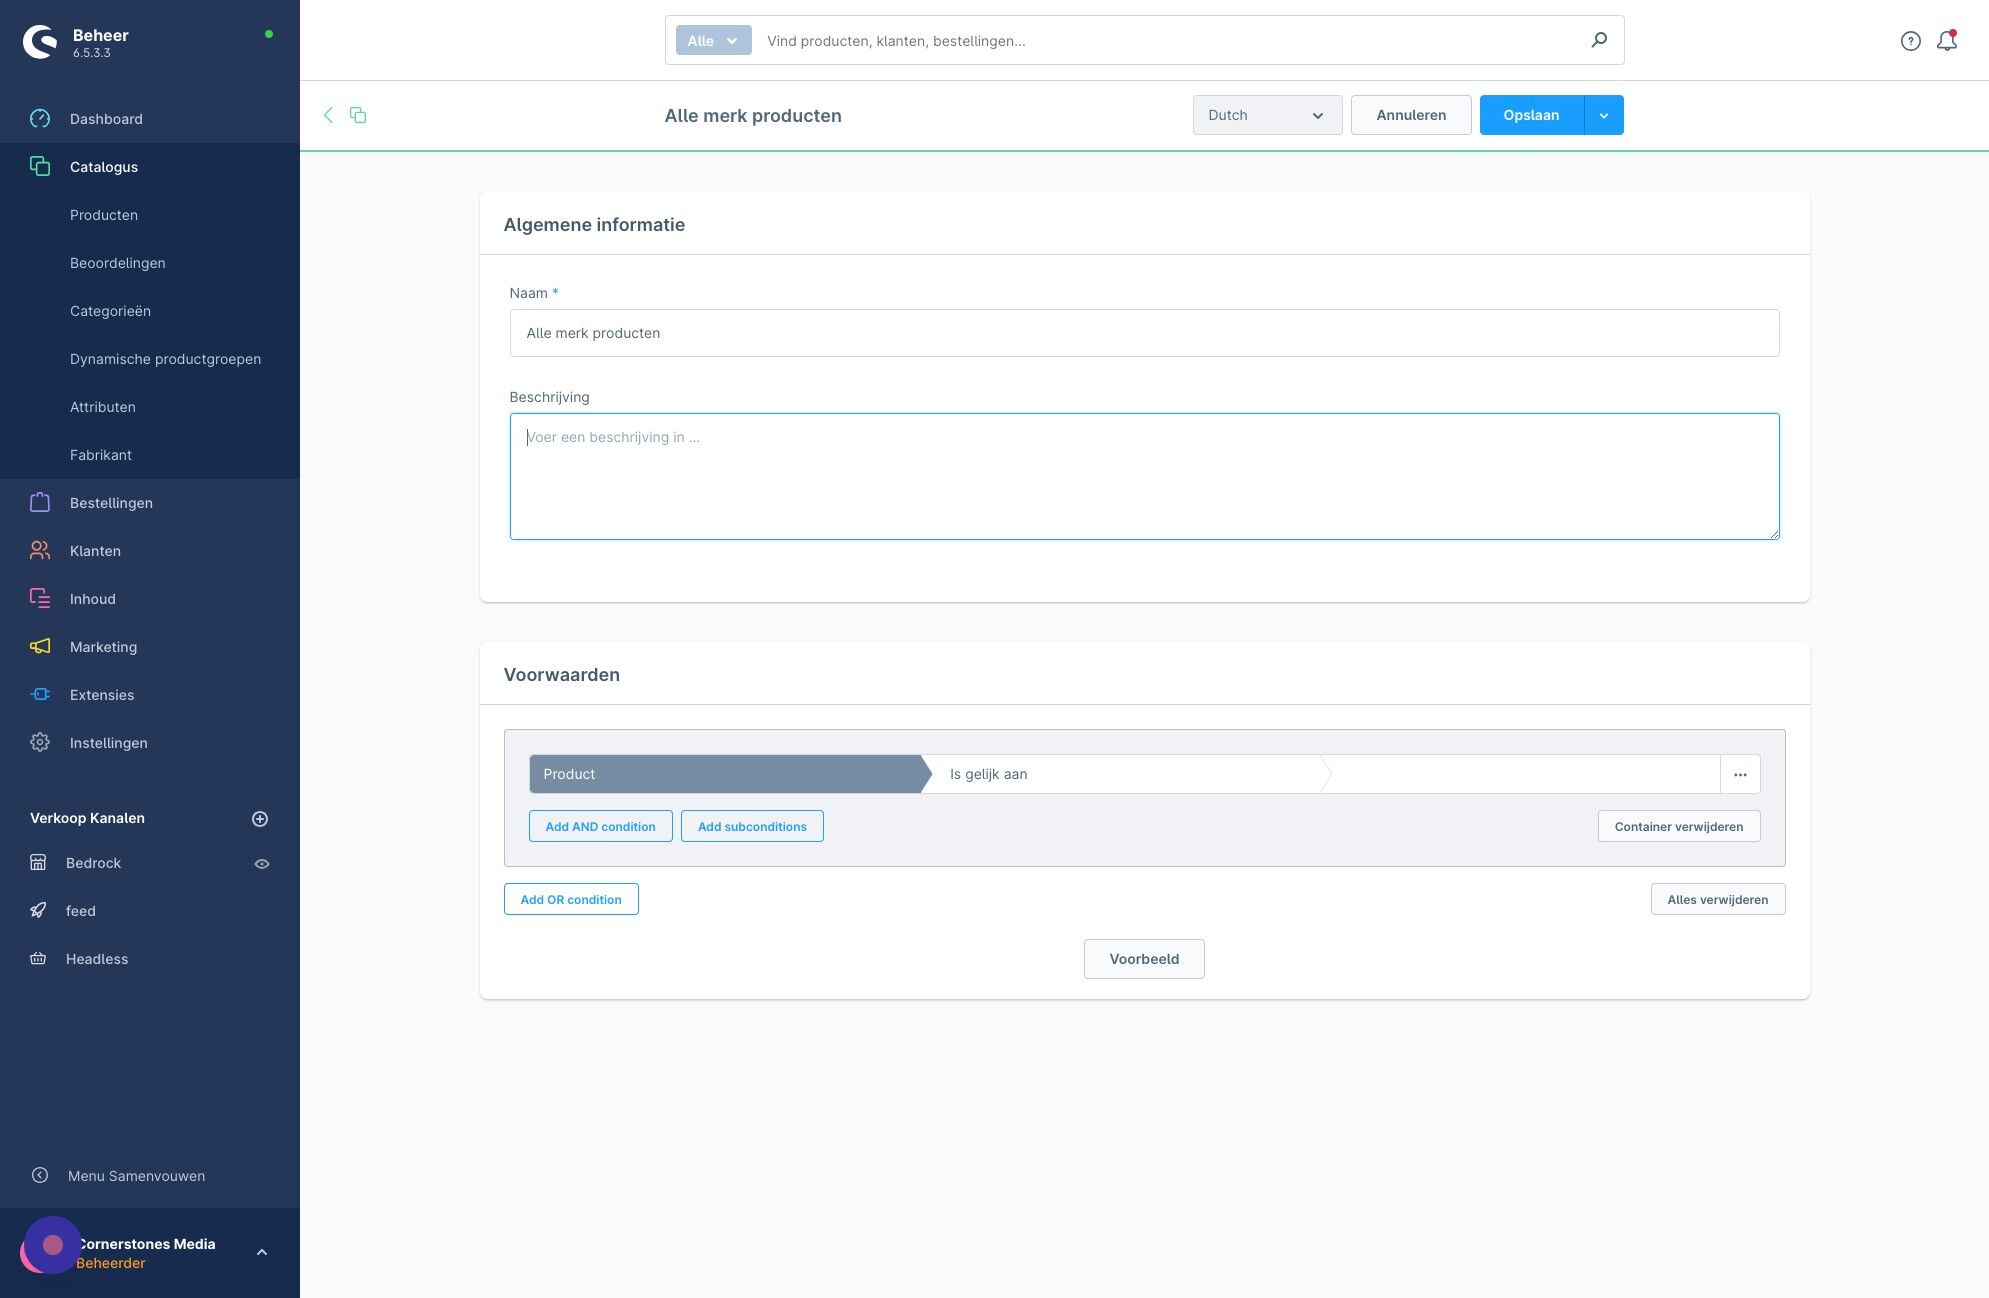Open Producten in the sidebar
The image size is (1989, 1298).
104,215
